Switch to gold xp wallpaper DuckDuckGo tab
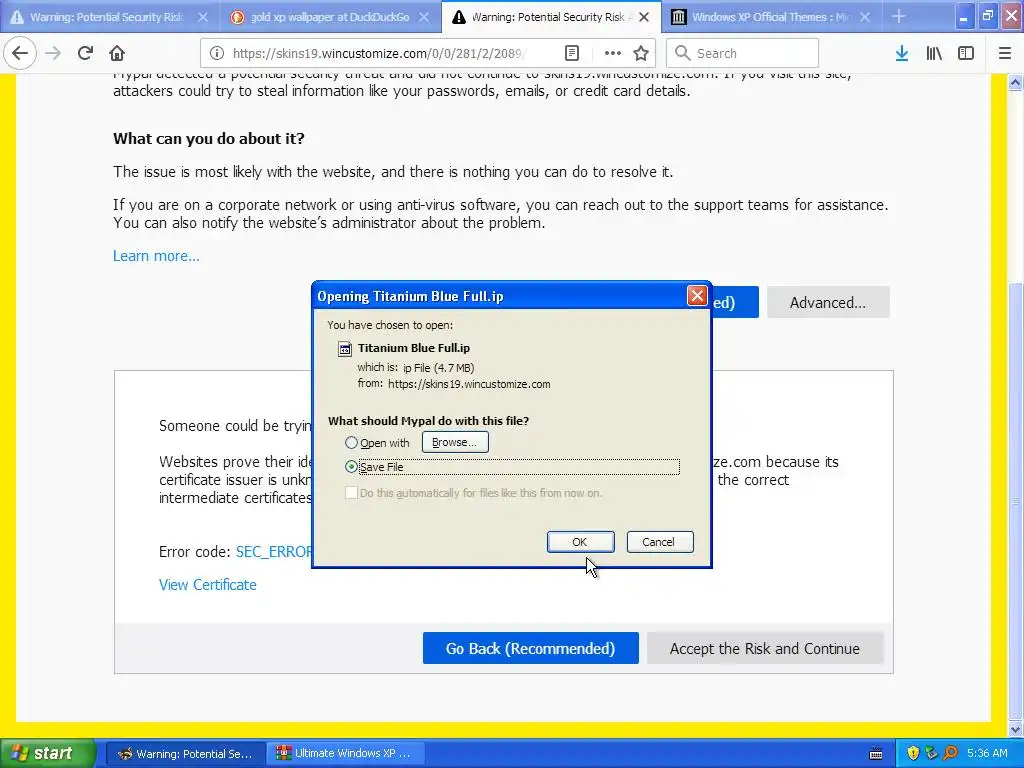Image resolution: width=1024 pixels, height=768 pixels. [330, 17]
